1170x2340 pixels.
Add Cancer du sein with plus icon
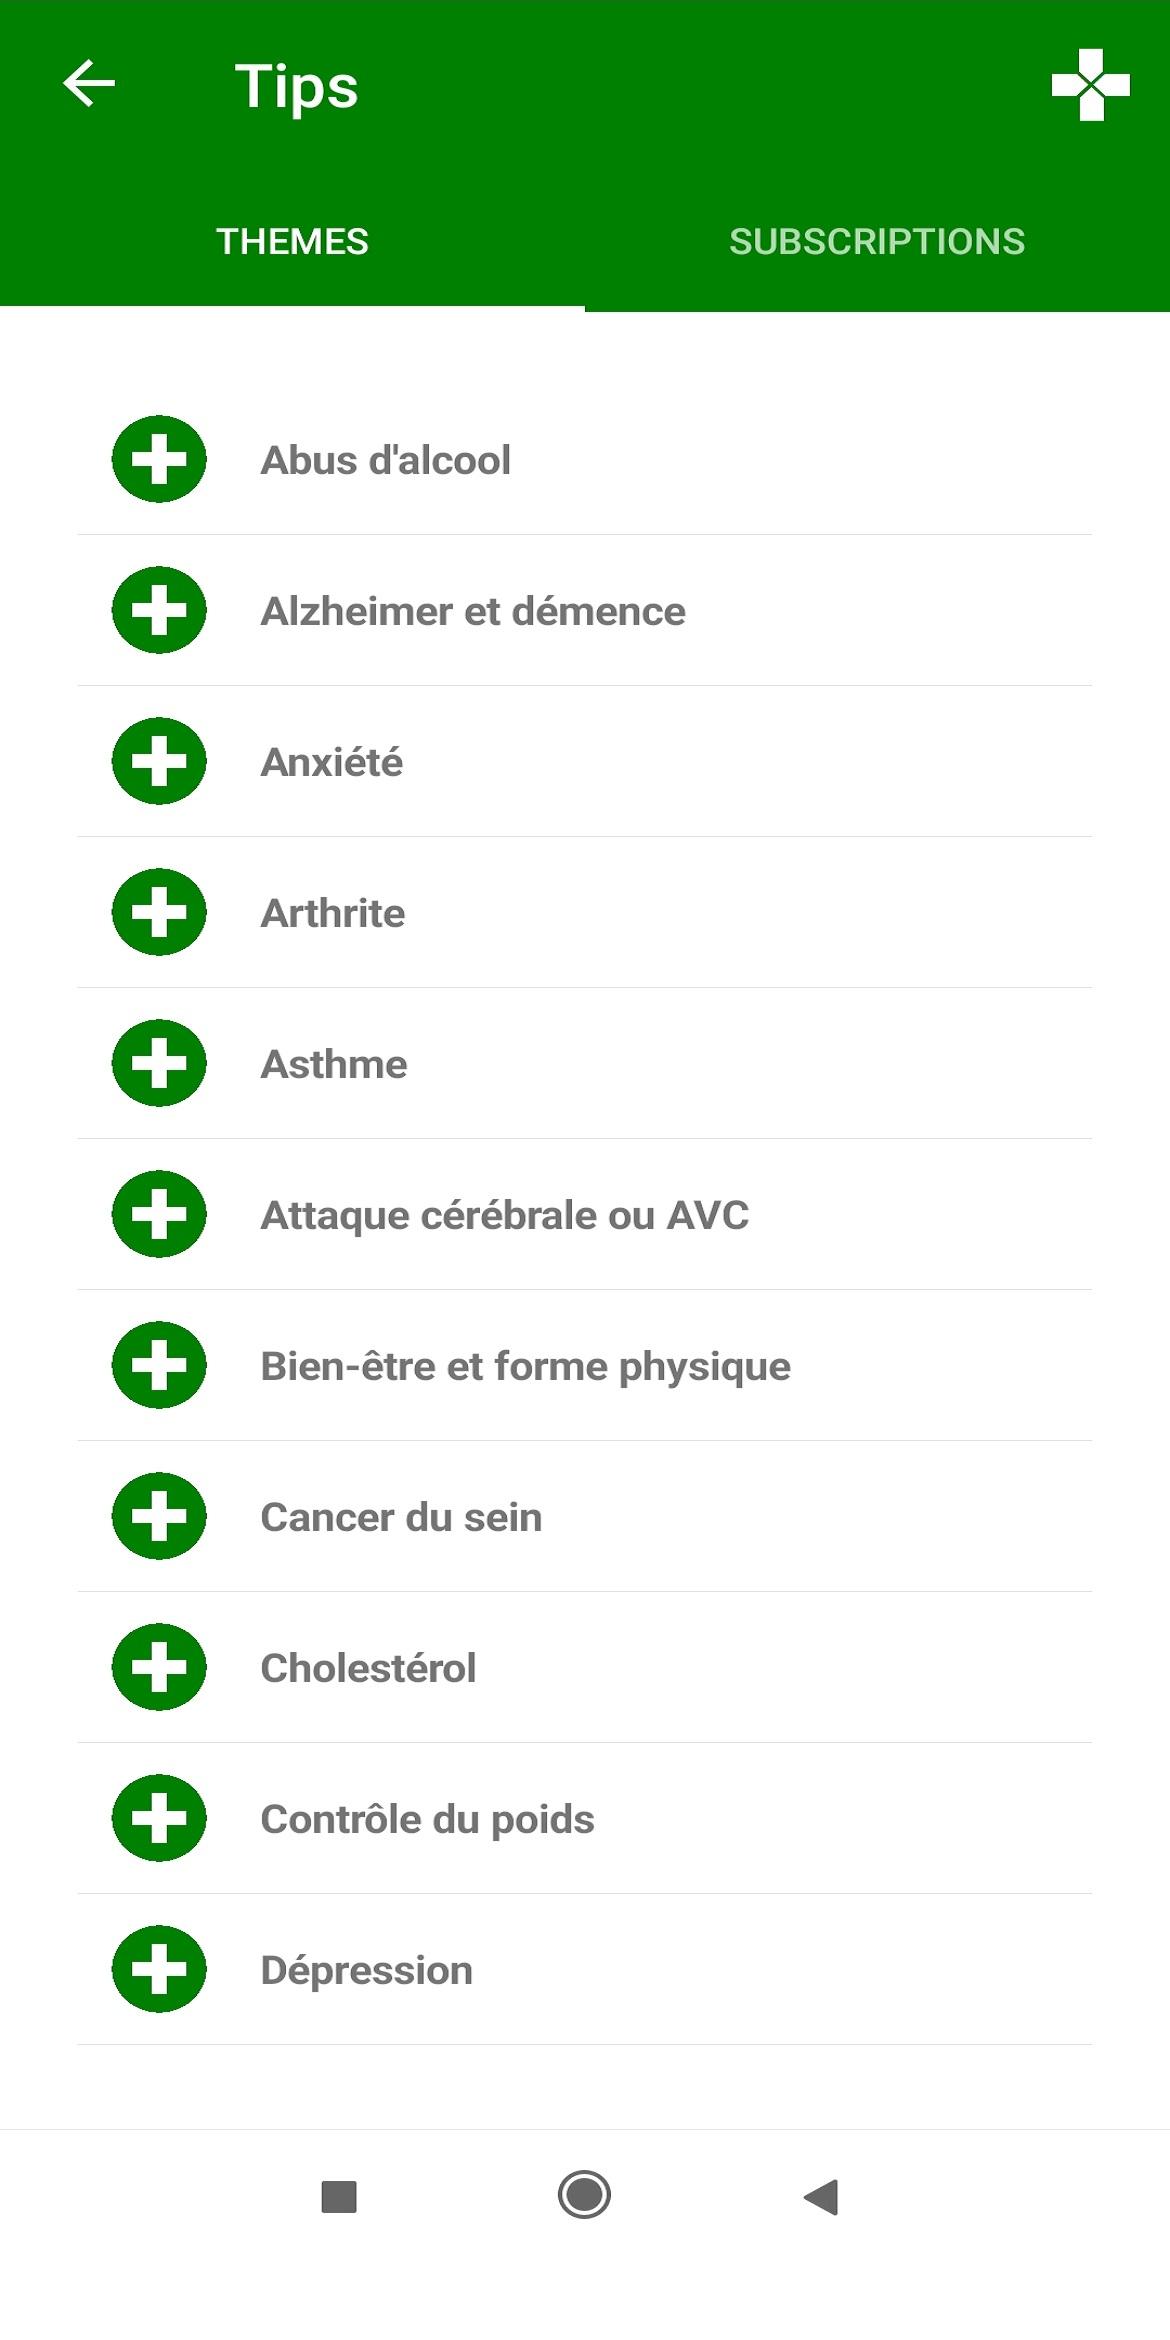[x=159, y=1517]
